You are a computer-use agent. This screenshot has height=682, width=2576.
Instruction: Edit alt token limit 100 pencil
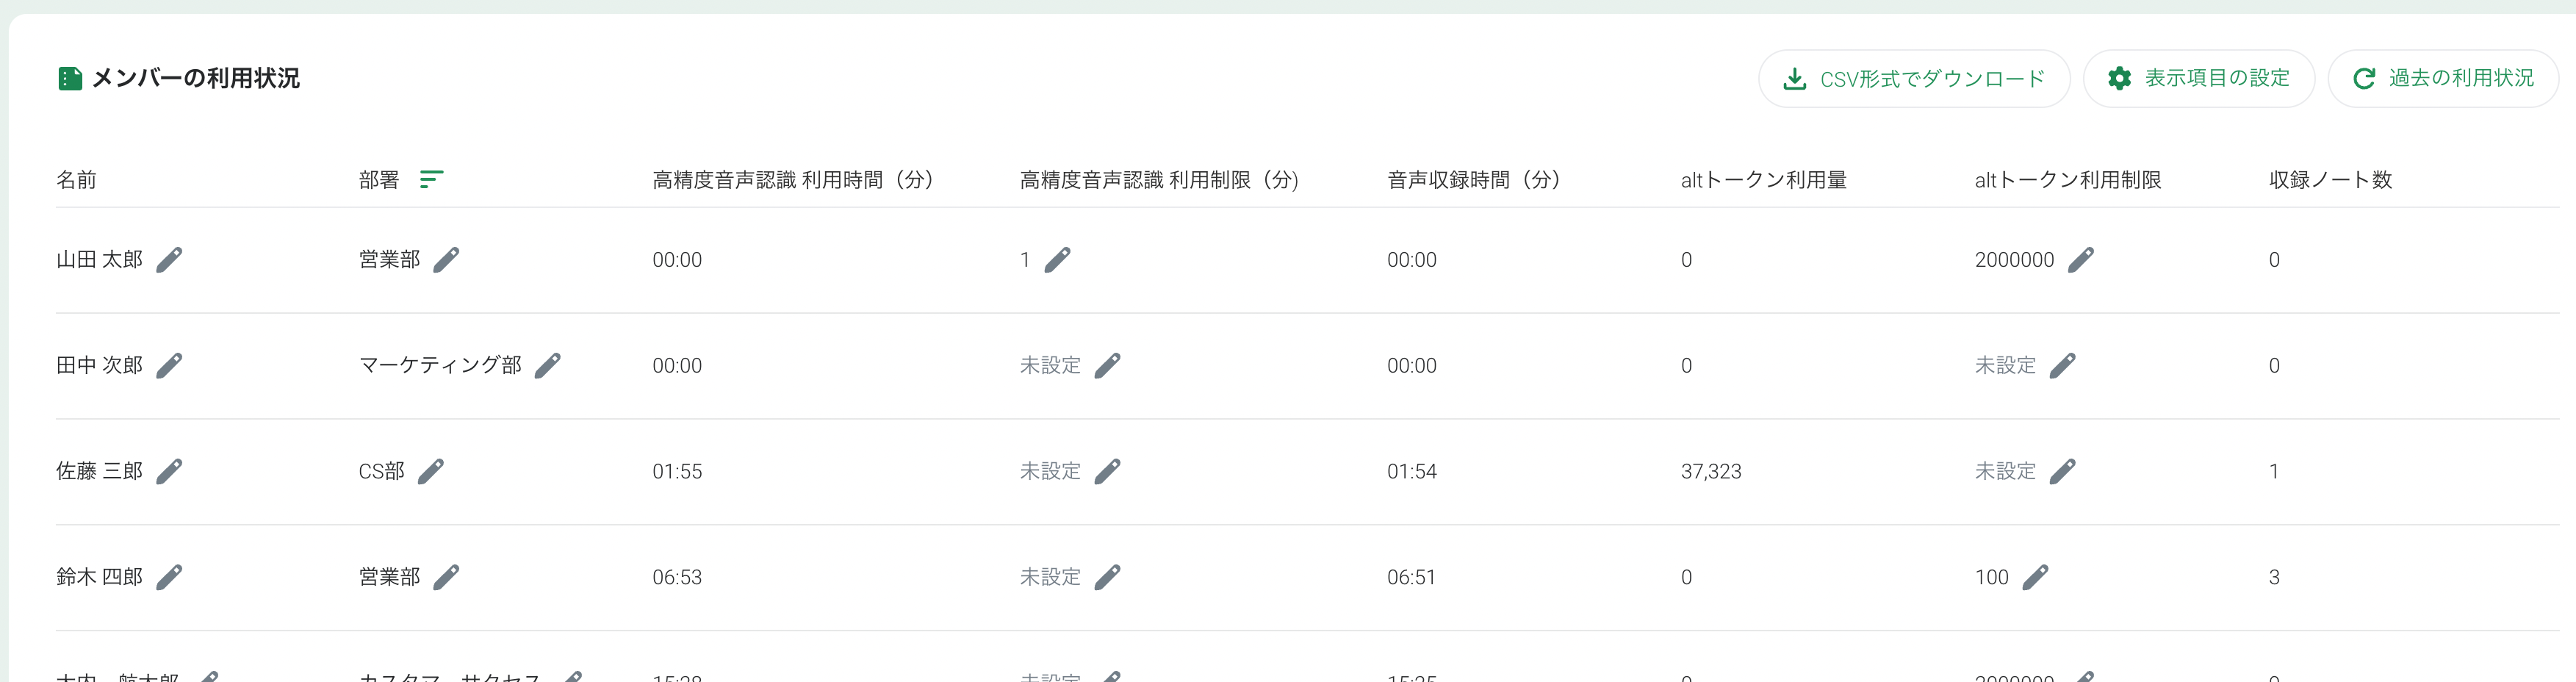[2035, 577]
